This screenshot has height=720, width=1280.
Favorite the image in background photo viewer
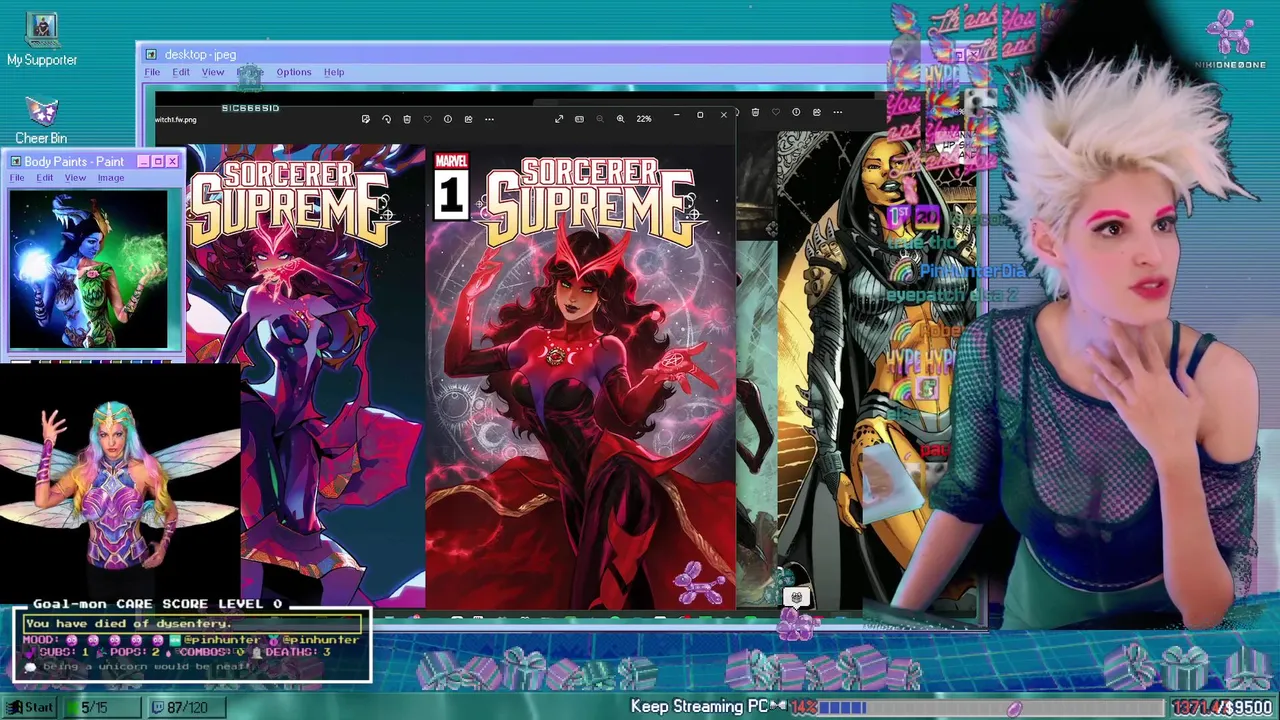point(775,112)
